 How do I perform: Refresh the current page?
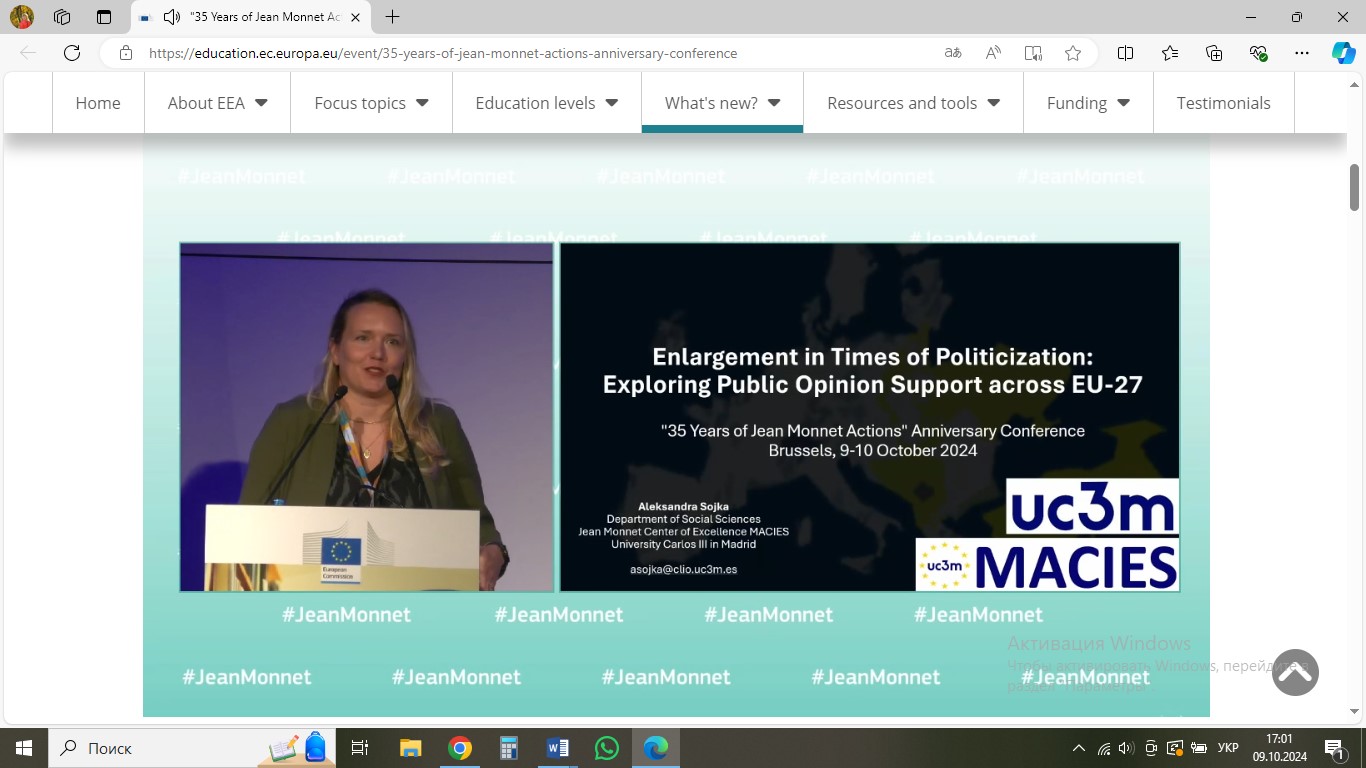(x=72, y=53)
